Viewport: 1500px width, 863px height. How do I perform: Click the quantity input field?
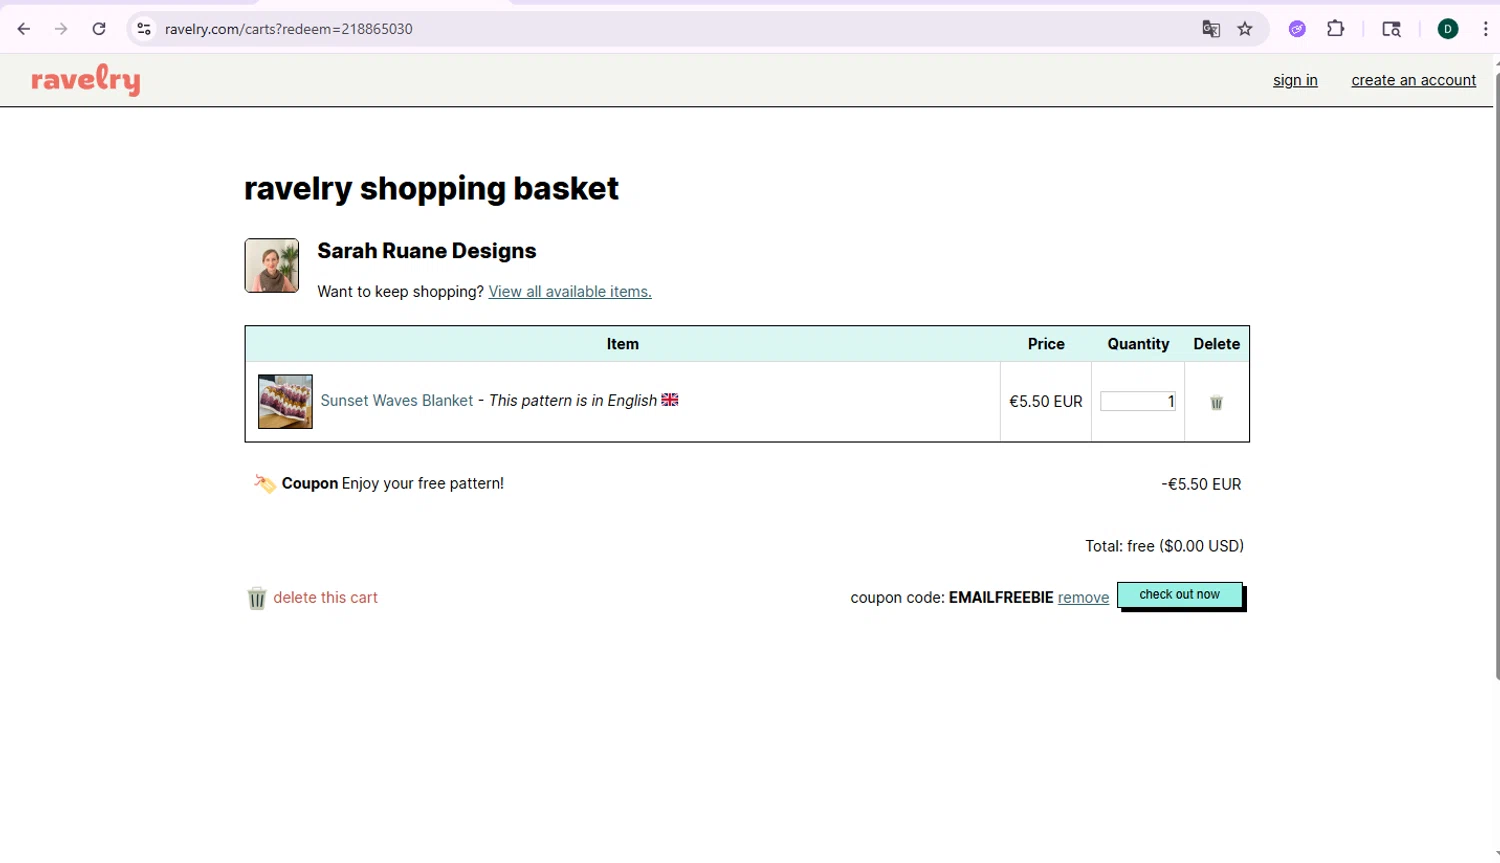click(1138, 401)
